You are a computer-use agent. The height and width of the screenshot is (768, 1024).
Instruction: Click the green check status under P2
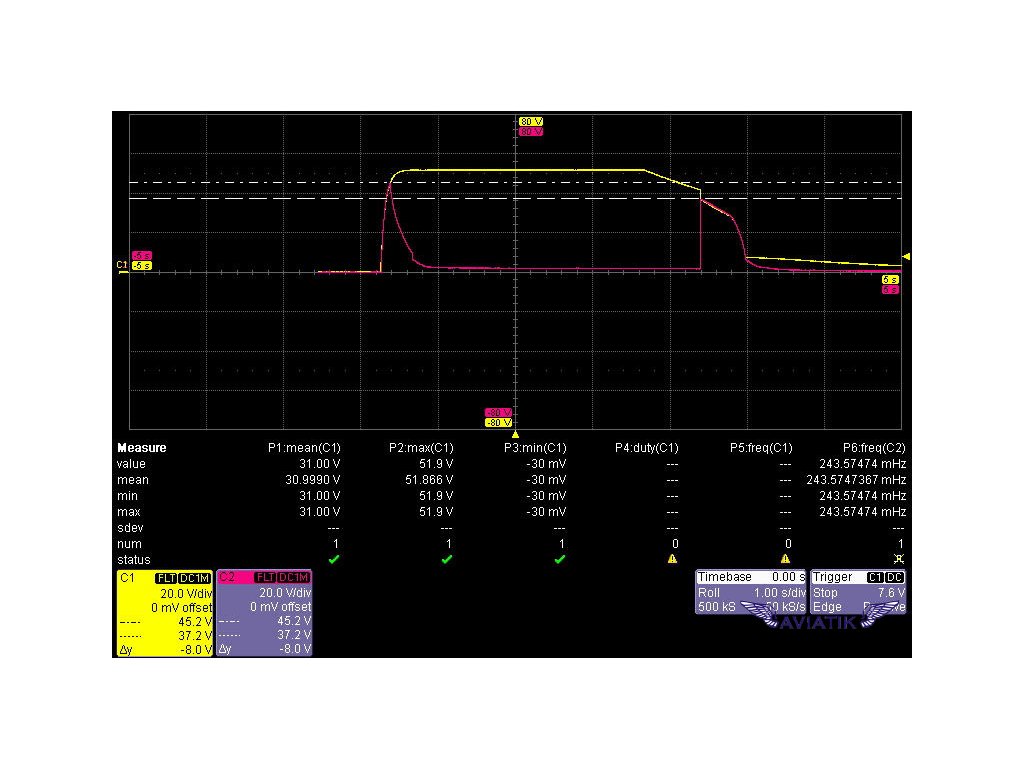pos(447,559)
